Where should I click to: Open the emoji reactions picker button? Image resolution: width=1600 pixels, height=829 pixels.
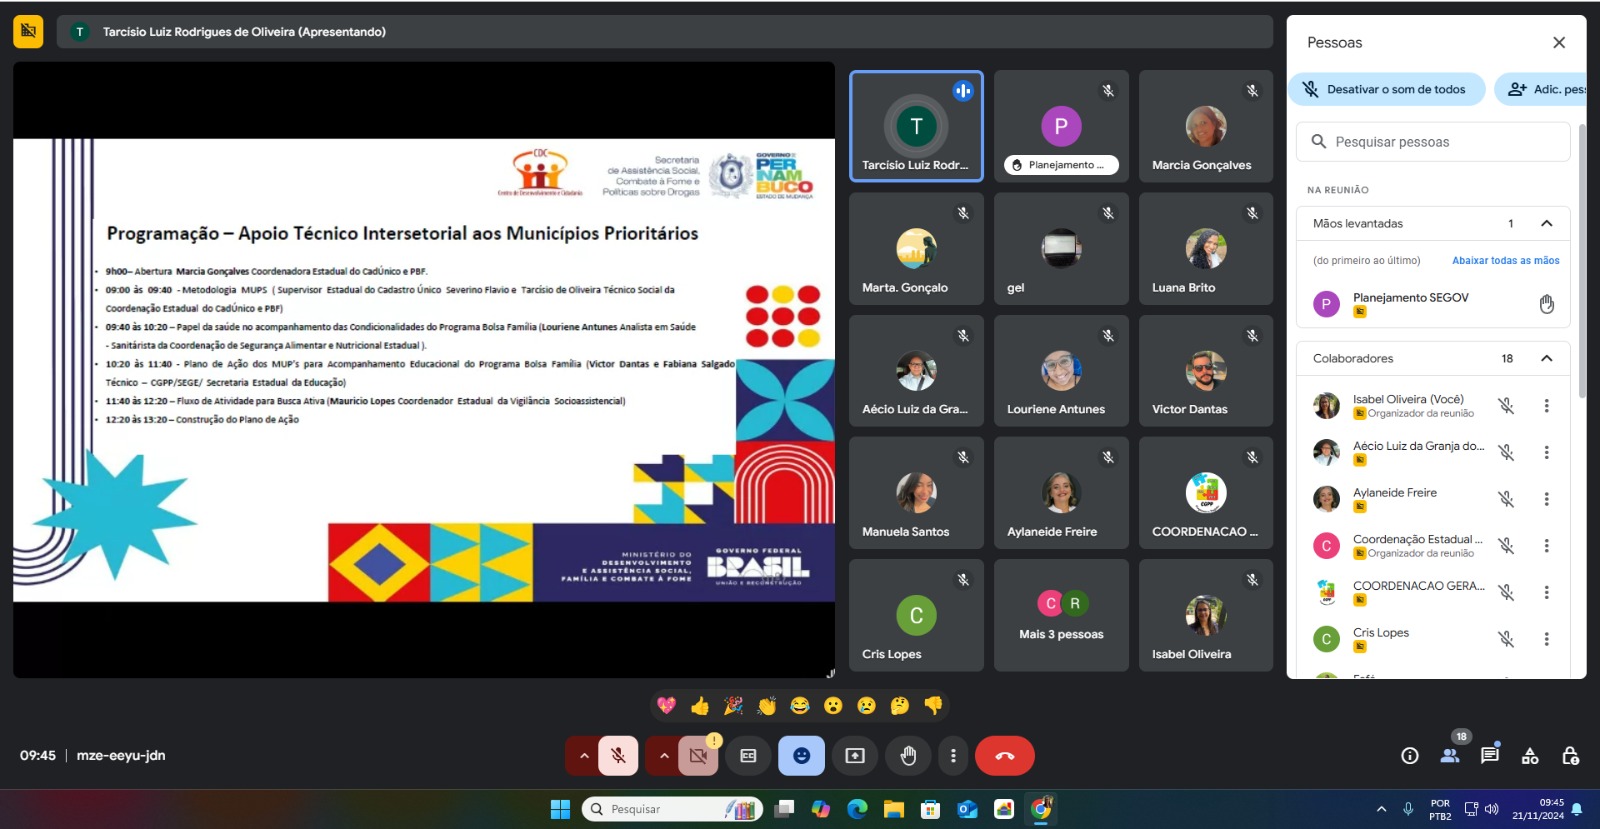(x=801, y=756)
